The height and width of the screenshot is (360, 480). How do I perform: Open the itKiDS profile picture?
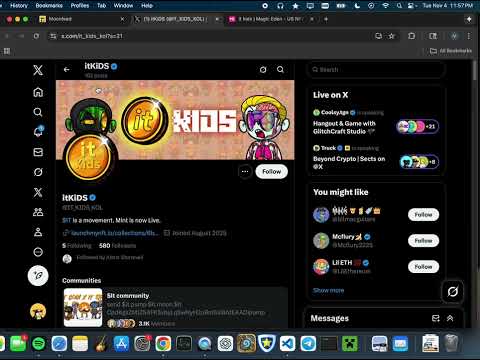89,157
